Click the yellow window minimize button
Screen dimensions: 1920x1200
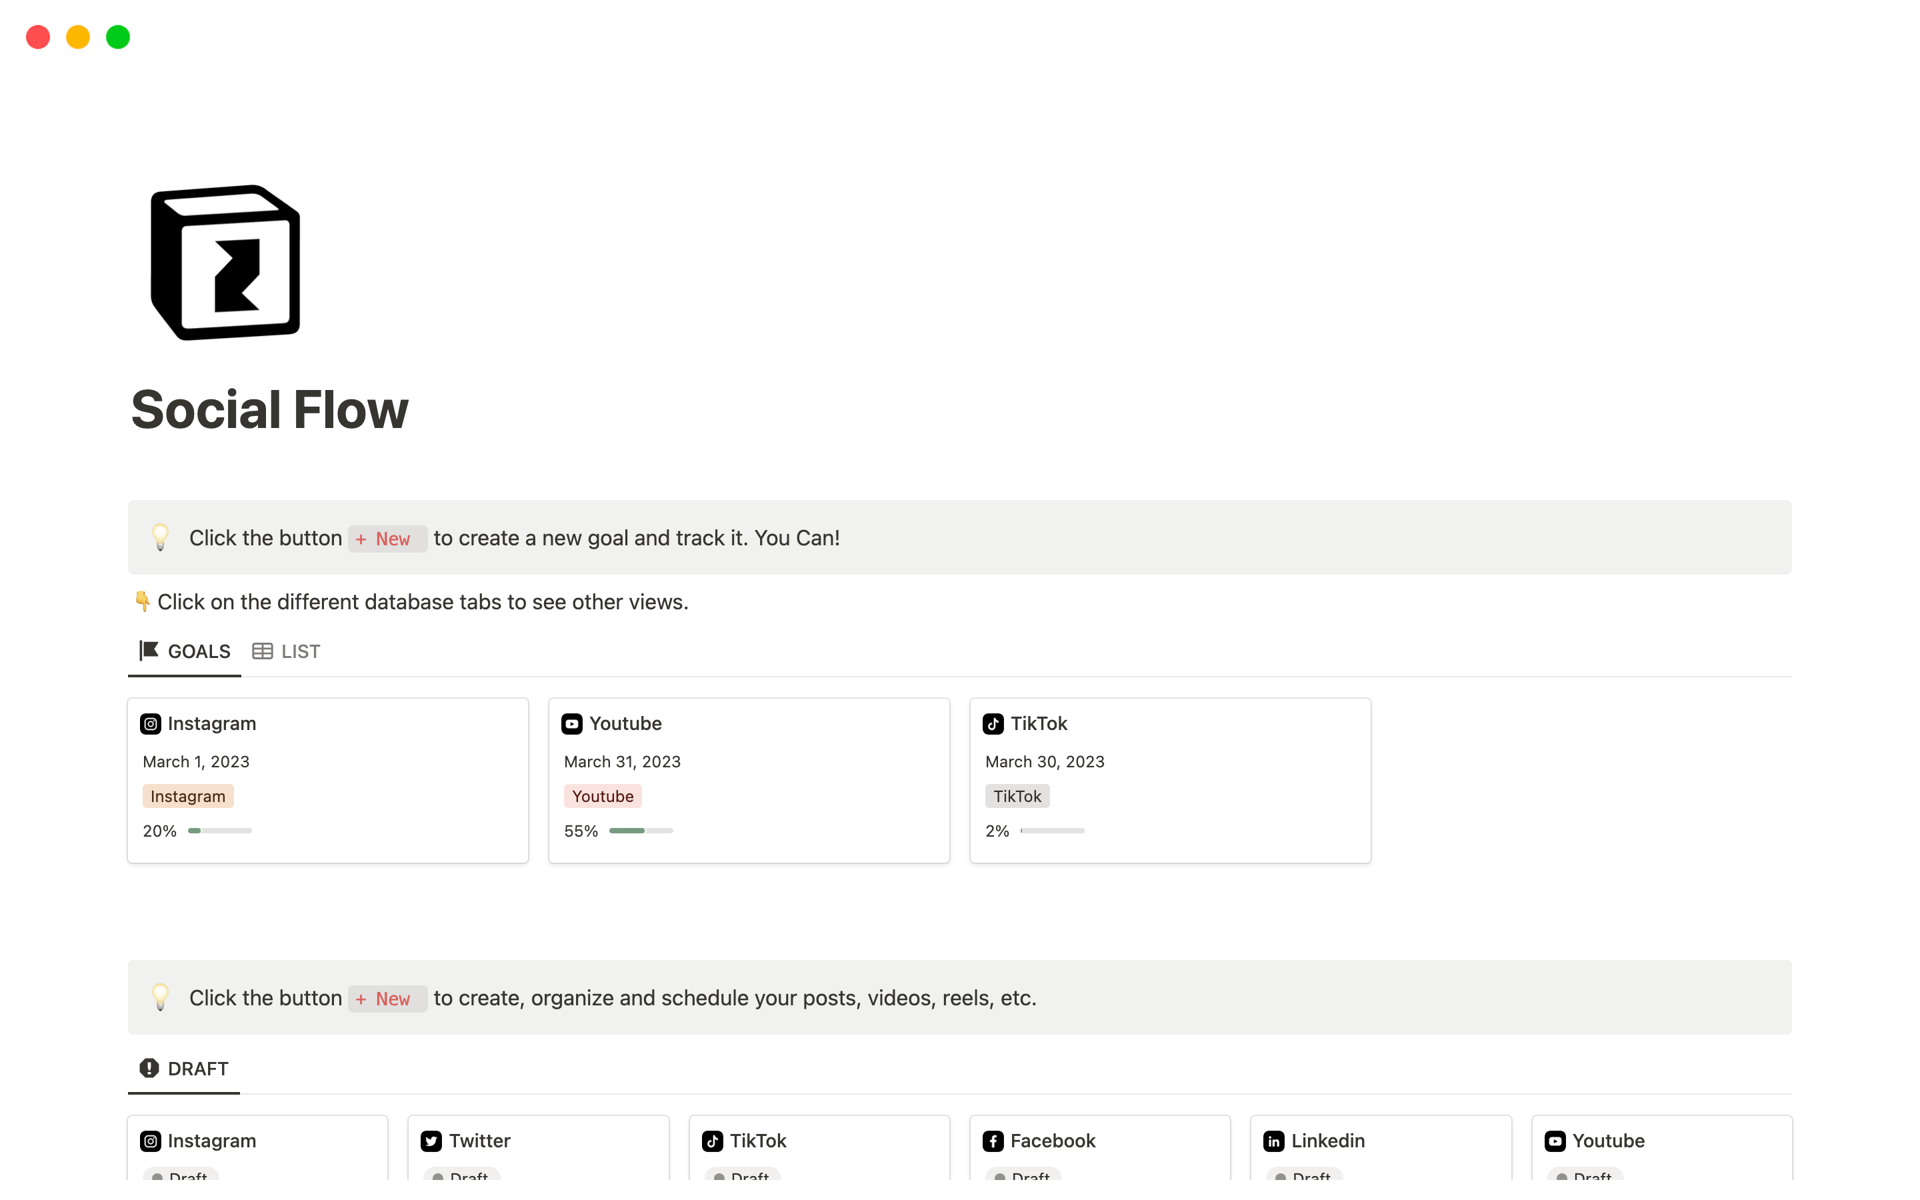[x=78, y=37]
